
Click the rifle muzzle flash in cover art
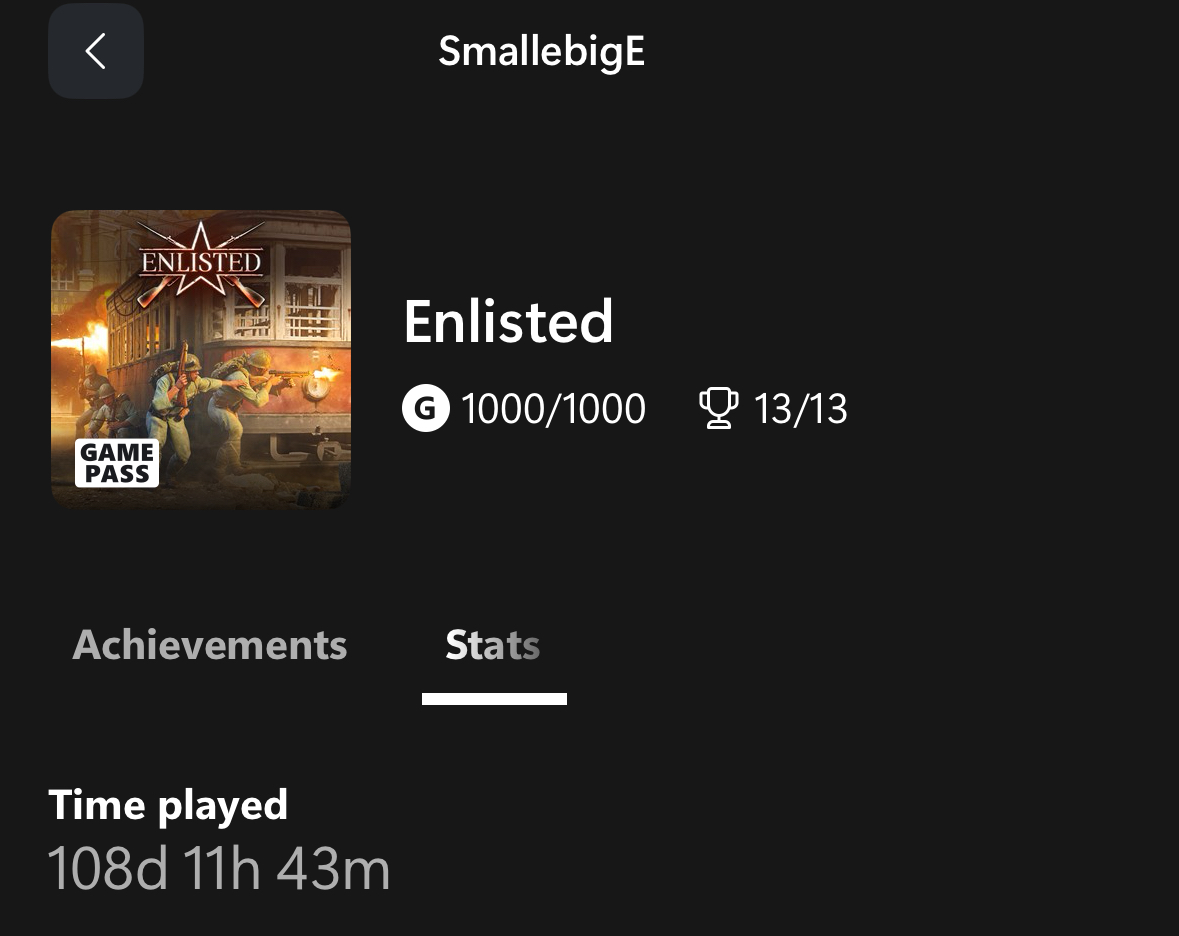click(324, 378)
